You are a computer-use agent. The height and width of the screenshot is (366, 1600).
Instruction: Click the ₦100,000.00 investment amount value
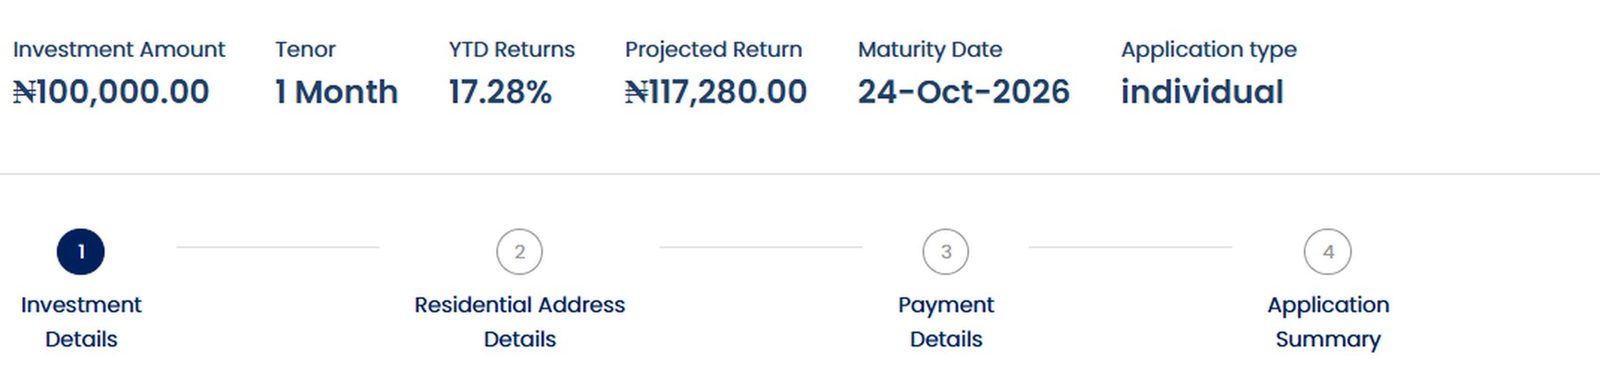coord(111,92)
